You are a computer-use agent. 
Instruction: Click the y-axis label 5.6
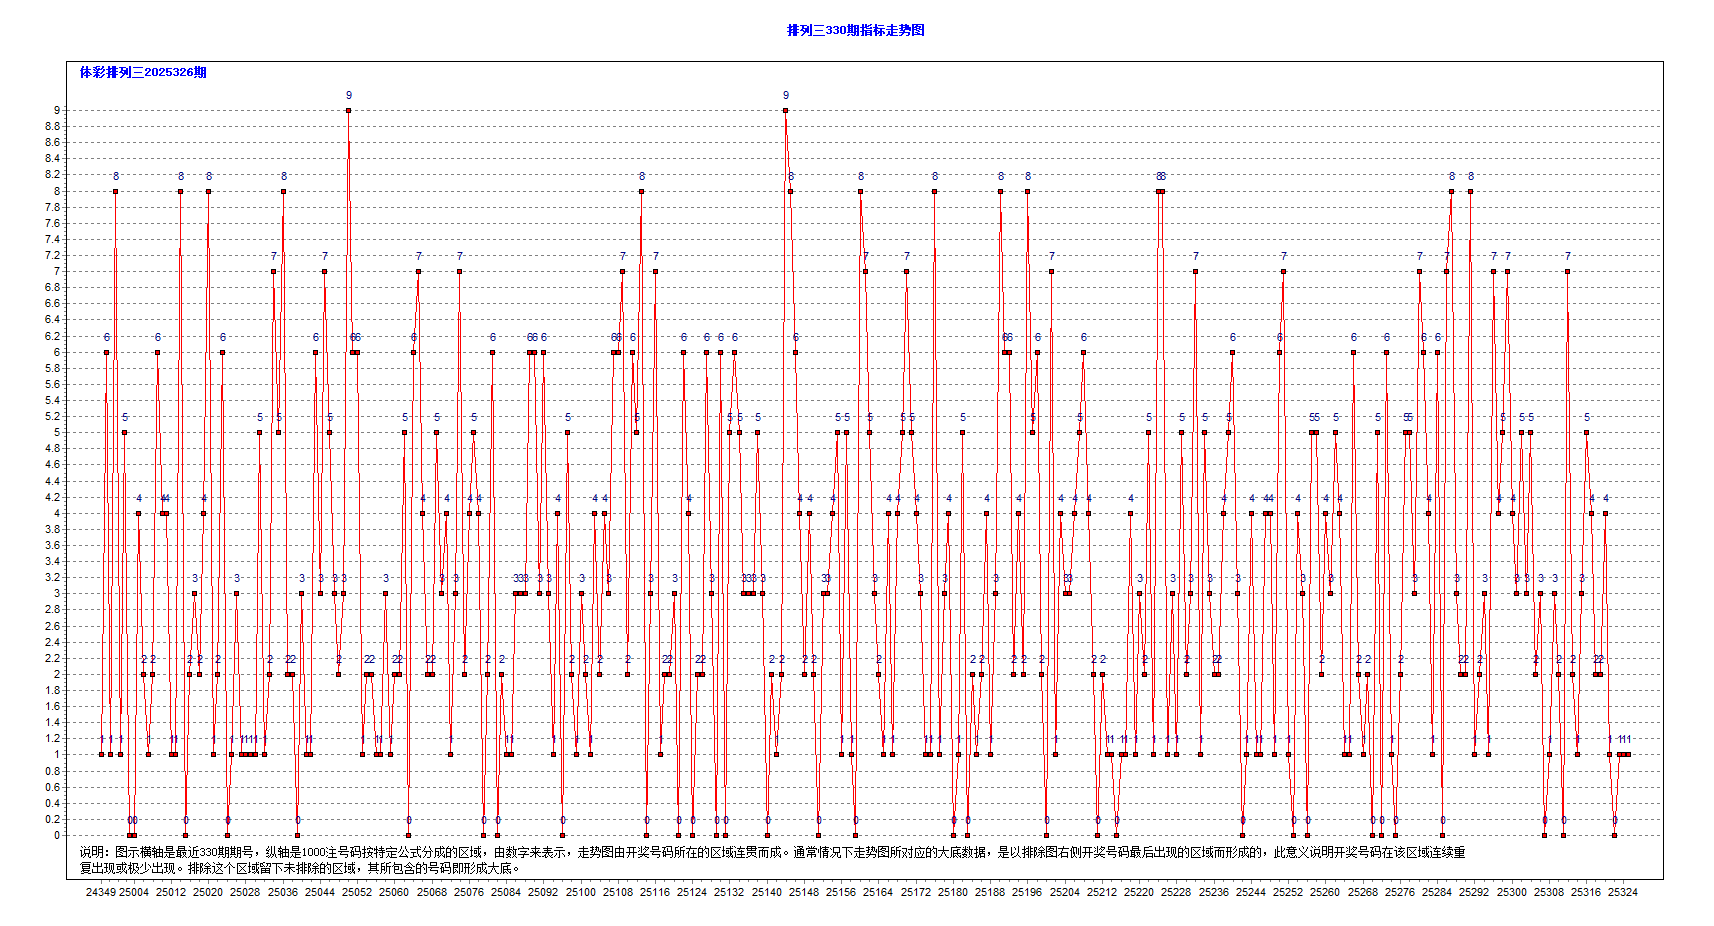52,385
